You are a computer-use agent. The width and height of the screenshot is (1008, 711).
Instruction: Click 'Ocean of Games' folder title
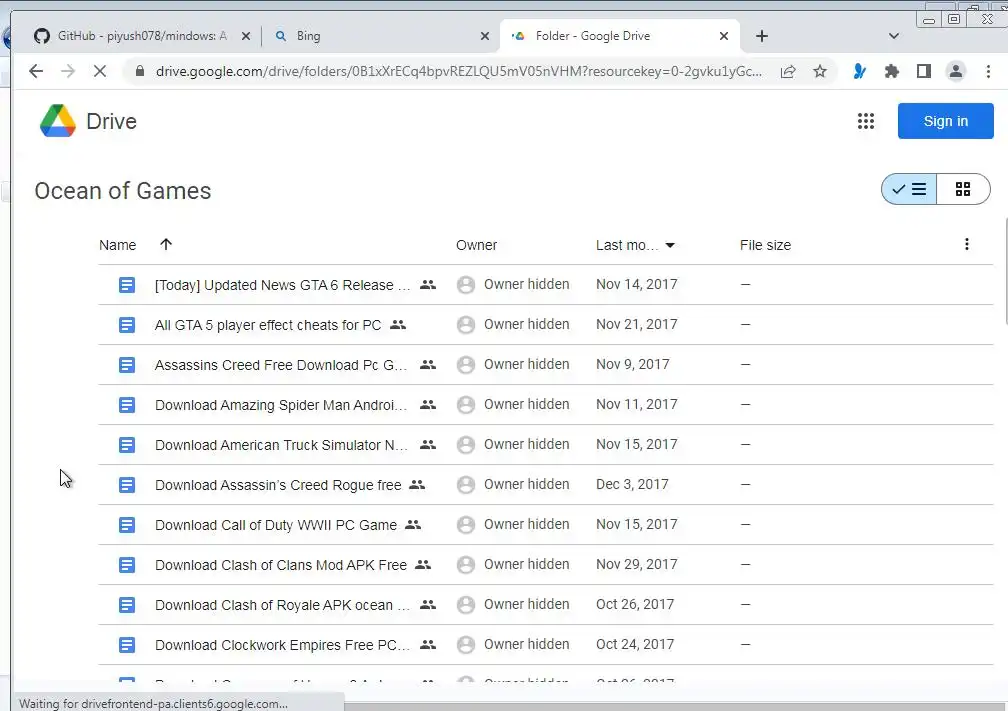tap(123, 191)
